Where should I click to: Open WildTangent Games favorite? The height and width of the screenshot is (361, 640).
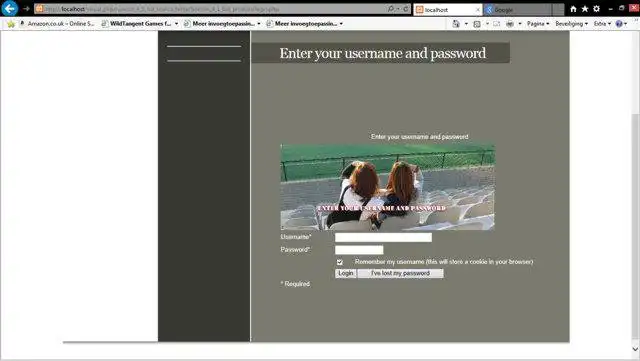(x=136, y=24)
